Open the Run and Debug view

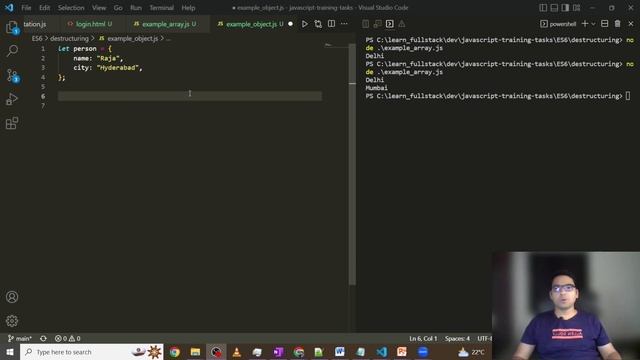(12, 99)
